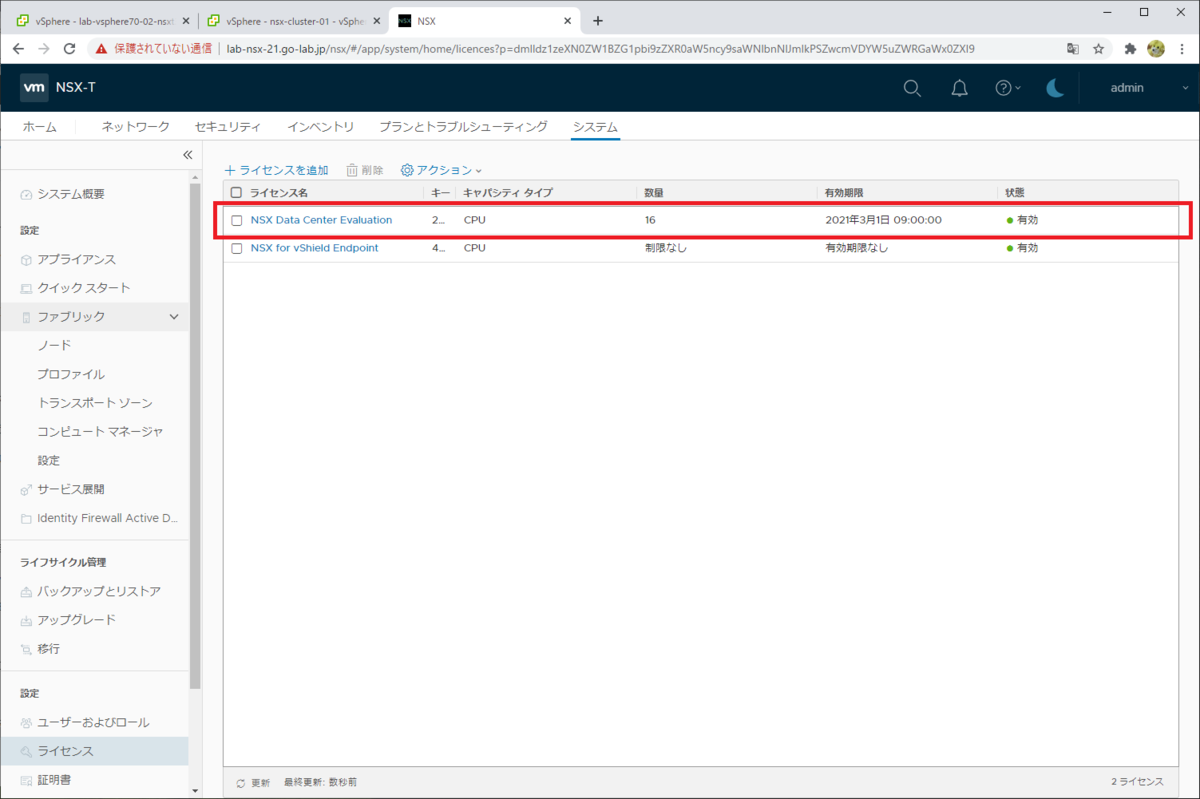Open NSX for vShield Endpoint license link
This screenshot has height=799, width=1200.
[x=314, y=248]
